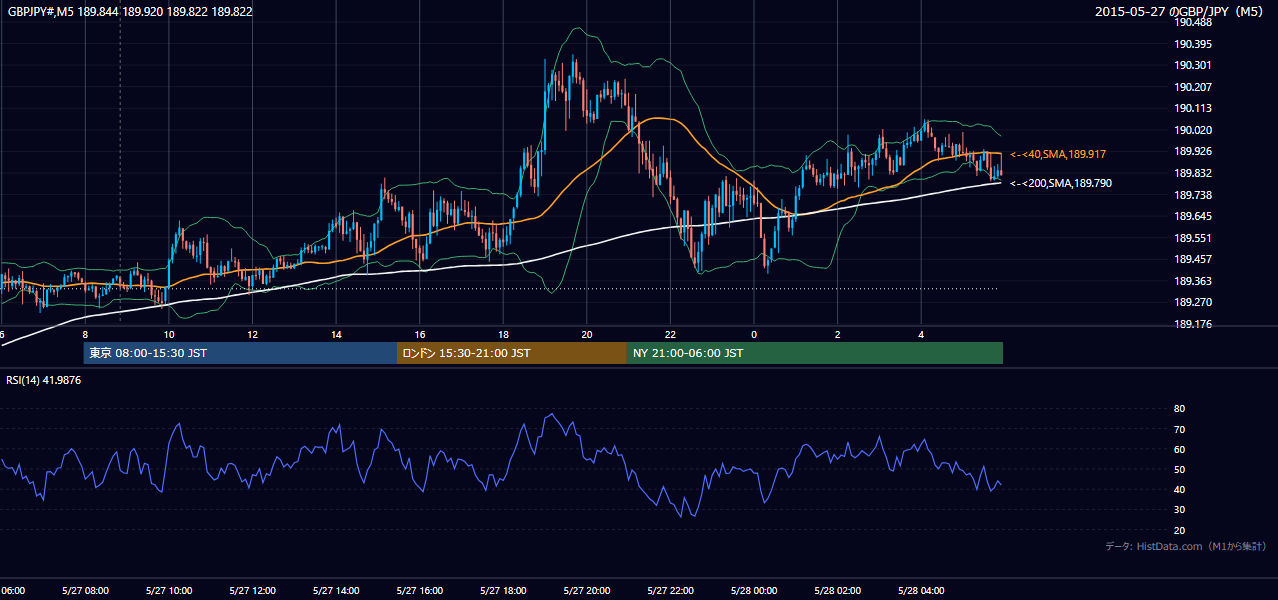The image size is (1278, 600).
Task: Click price axis value 190.113
Action: pyautogui.click(x=1193, y=108)
